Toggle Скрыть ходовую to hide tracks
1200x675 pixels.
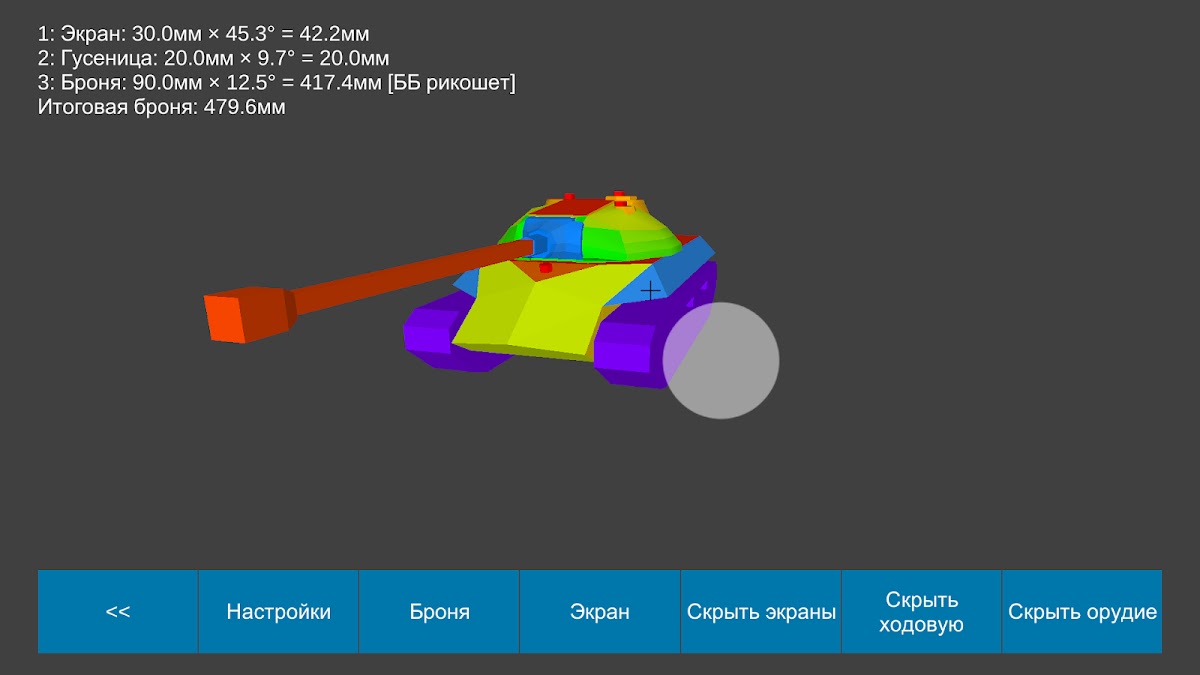[x=921, y=612]
